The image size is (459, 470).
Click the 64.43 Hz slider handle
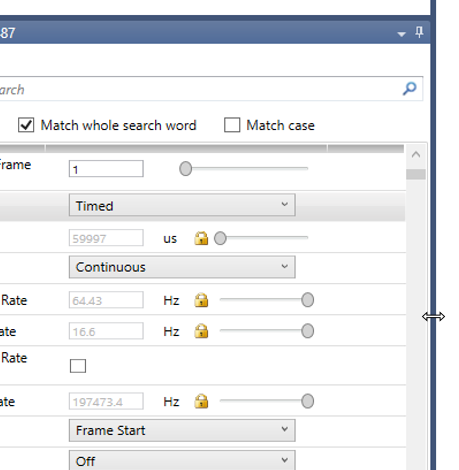pyautogui.click(x=307, y=300)
